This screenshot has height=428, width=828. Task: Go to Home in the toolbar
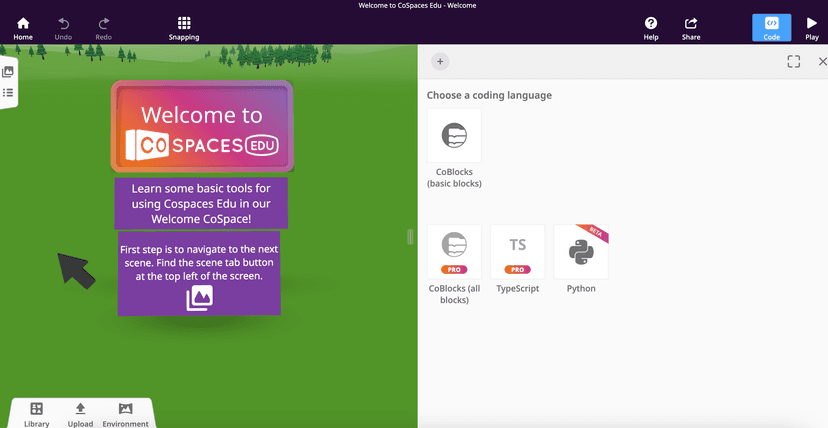(23, 28)
